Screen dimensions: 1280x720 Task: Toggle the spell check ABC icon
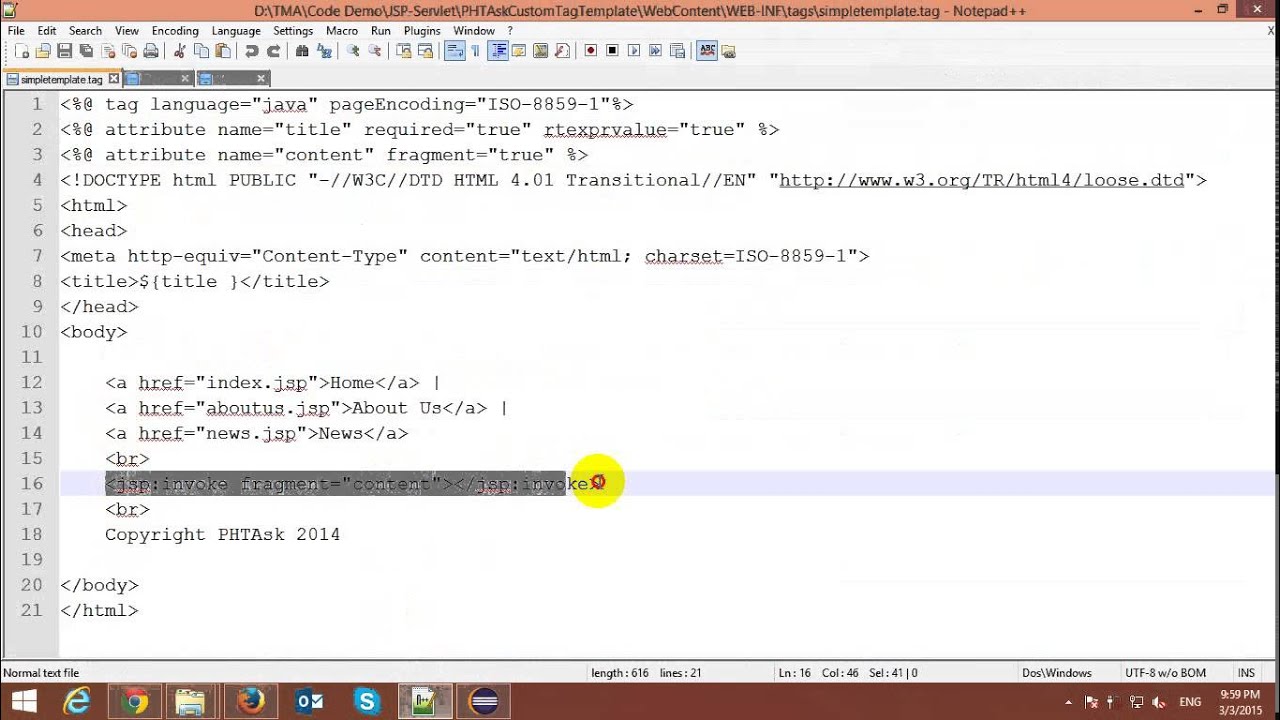click(x=707, y=51)
